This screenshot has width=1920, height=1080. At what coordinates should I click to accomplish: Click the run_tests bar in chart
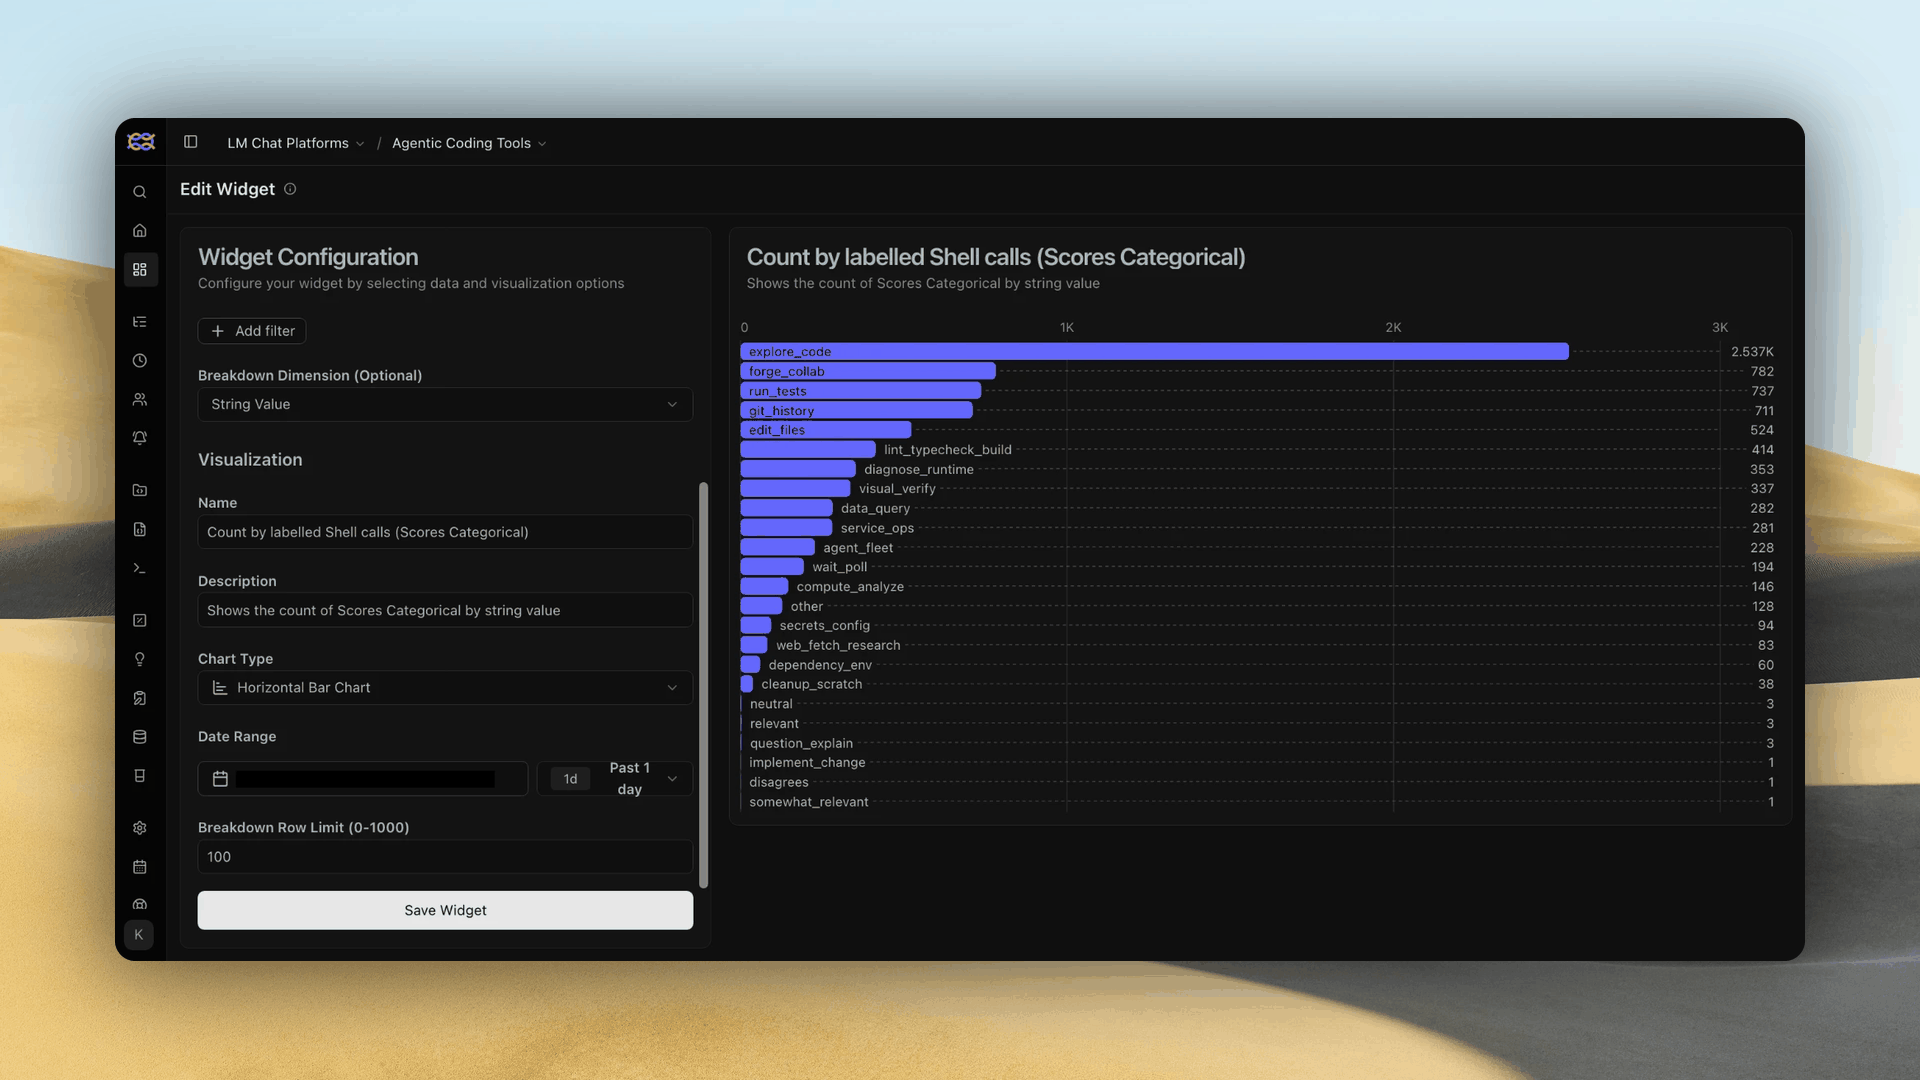click(860, 391)
